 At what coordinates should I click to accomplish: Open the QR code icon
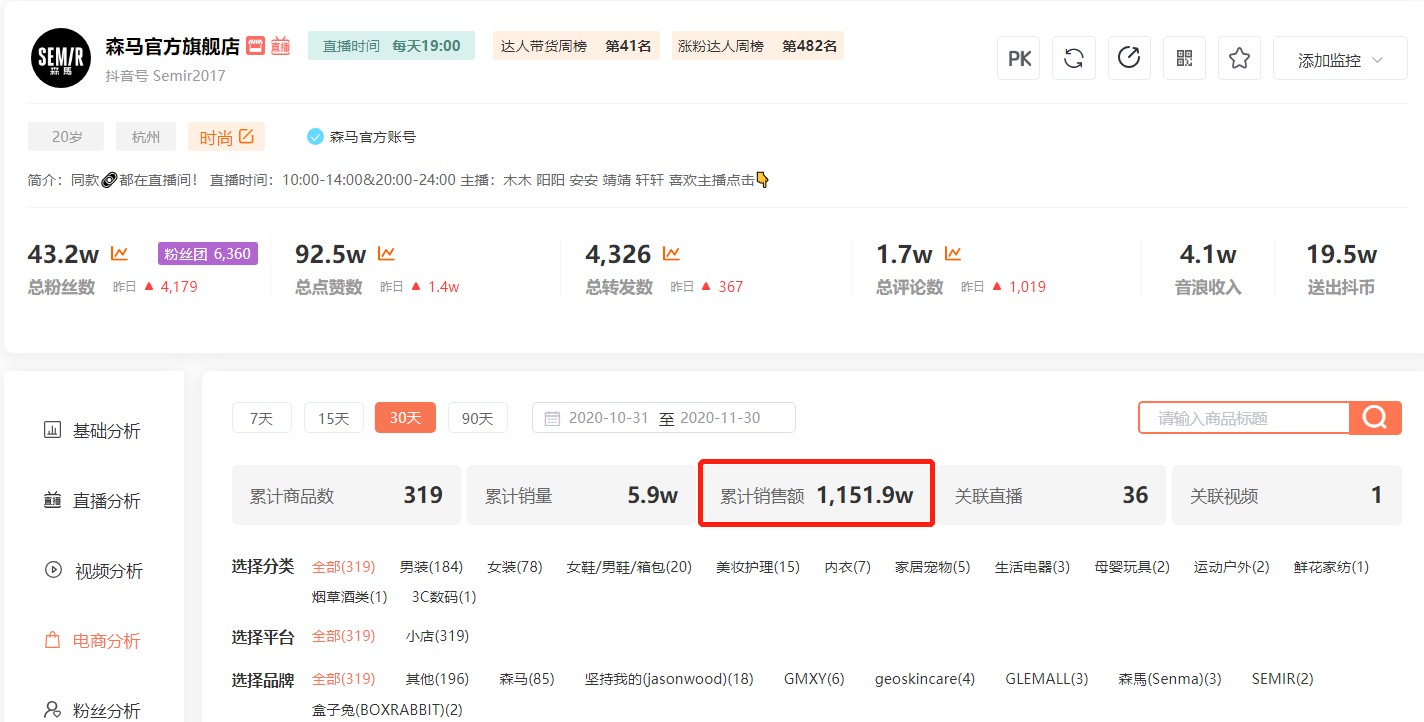point(1184,58)
